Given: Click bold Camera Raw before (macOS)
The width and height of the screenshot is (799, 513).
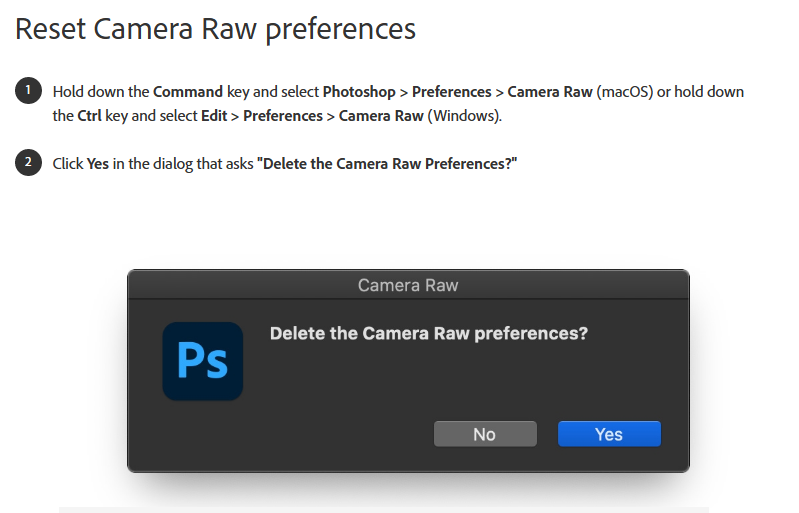Looking at the screenshot, I should click(x=550, y=92).
